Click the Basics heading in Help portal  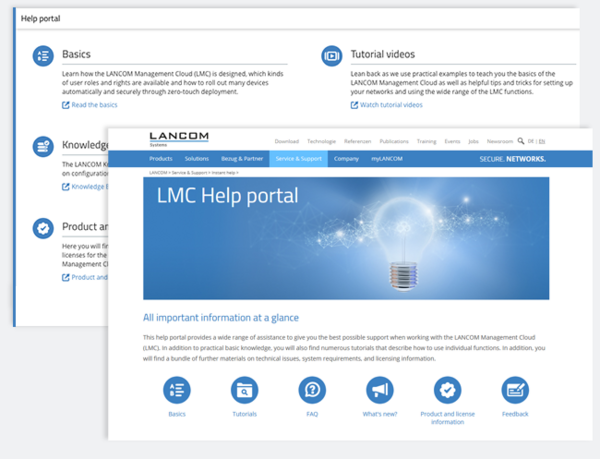[x=76, y=54]
